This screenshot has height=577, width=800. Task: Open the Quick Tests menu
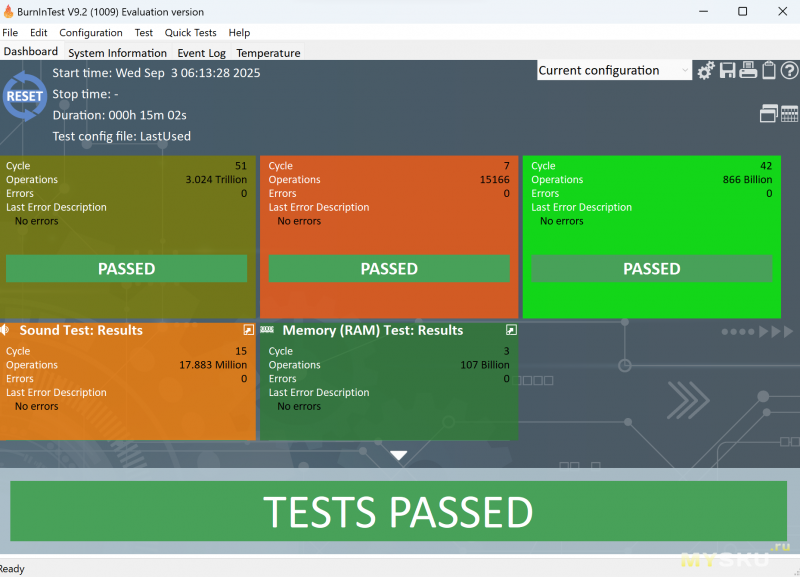coord(191,33)
